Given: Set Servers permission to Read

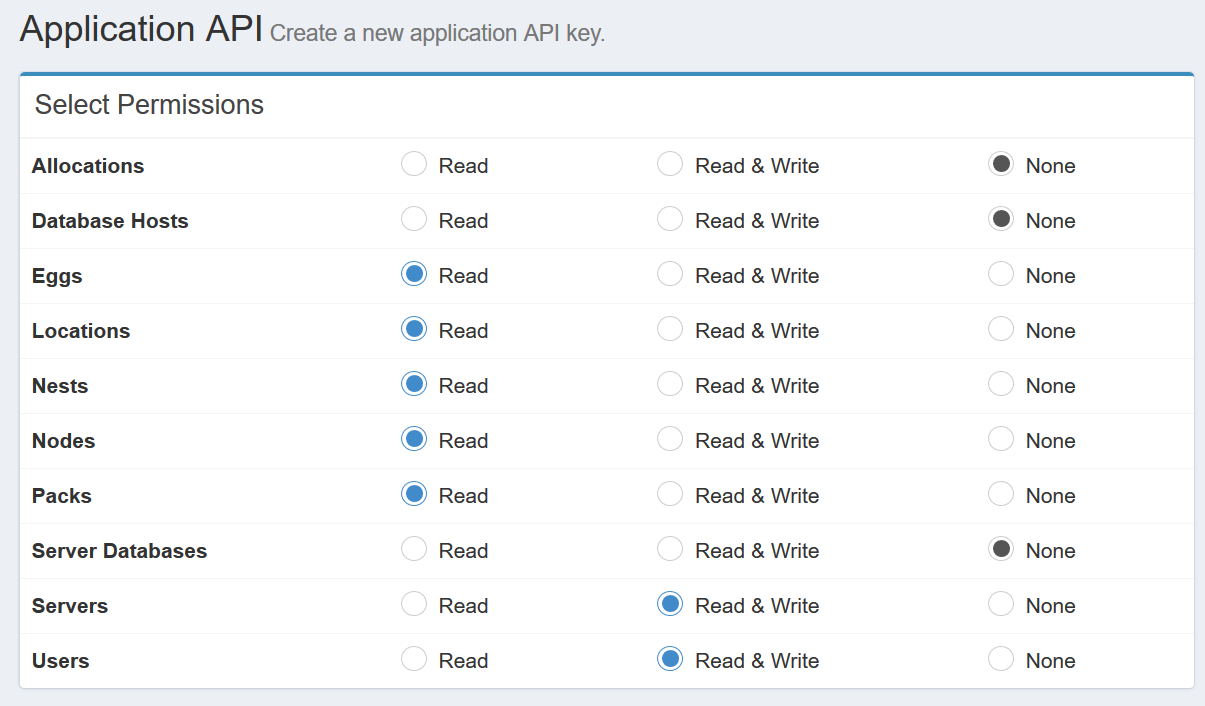Looking at the screenshot, I should pyautogui.click(x=414, y=604).
